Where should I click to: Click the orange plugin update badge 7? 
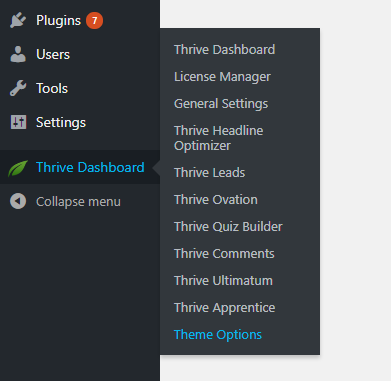[94, 21]
